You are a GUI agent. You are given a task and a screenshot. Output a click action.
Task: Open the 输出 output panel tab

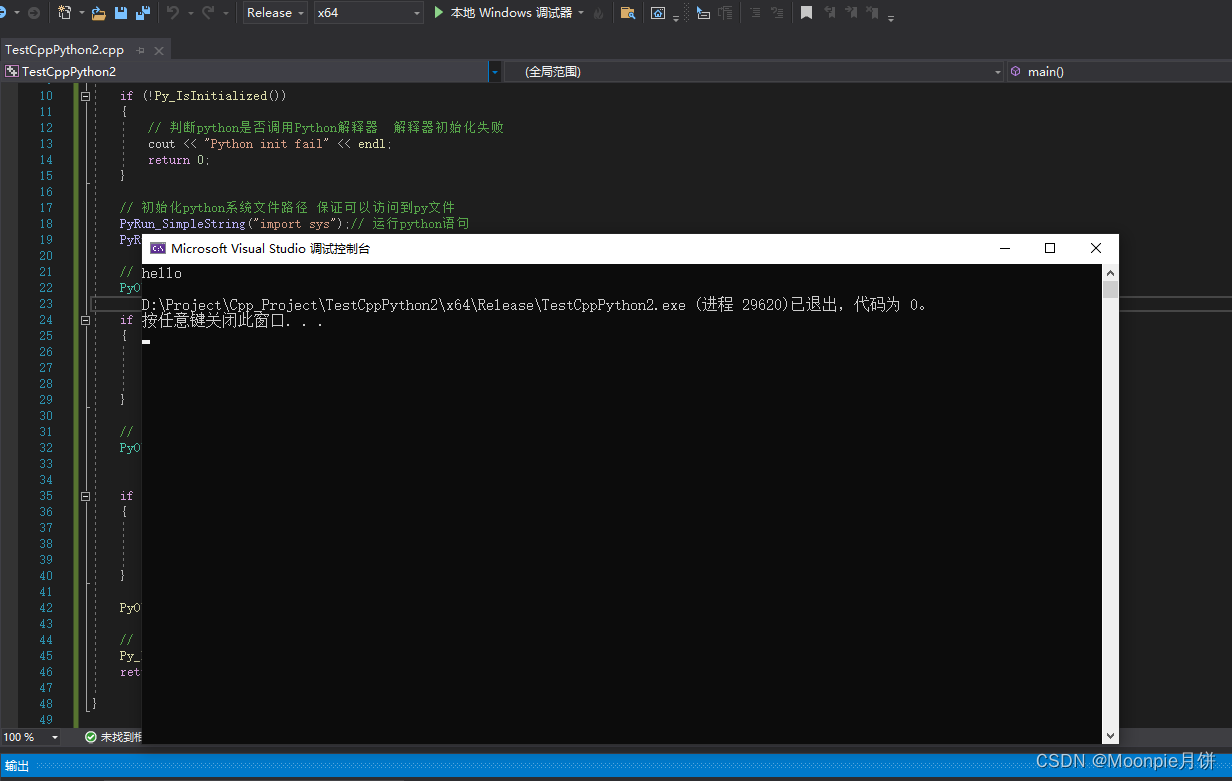17,766
